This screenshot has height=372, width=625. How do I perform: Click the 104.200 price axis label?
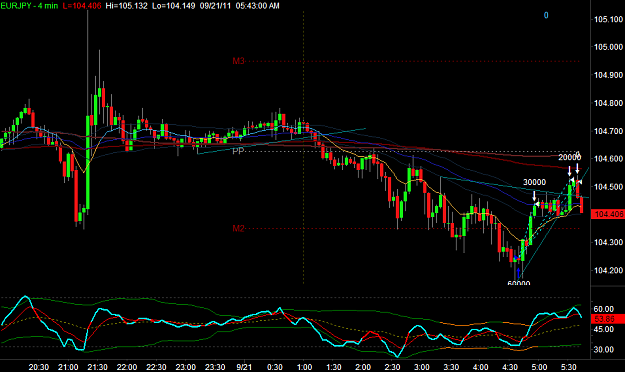pos(609,270)
